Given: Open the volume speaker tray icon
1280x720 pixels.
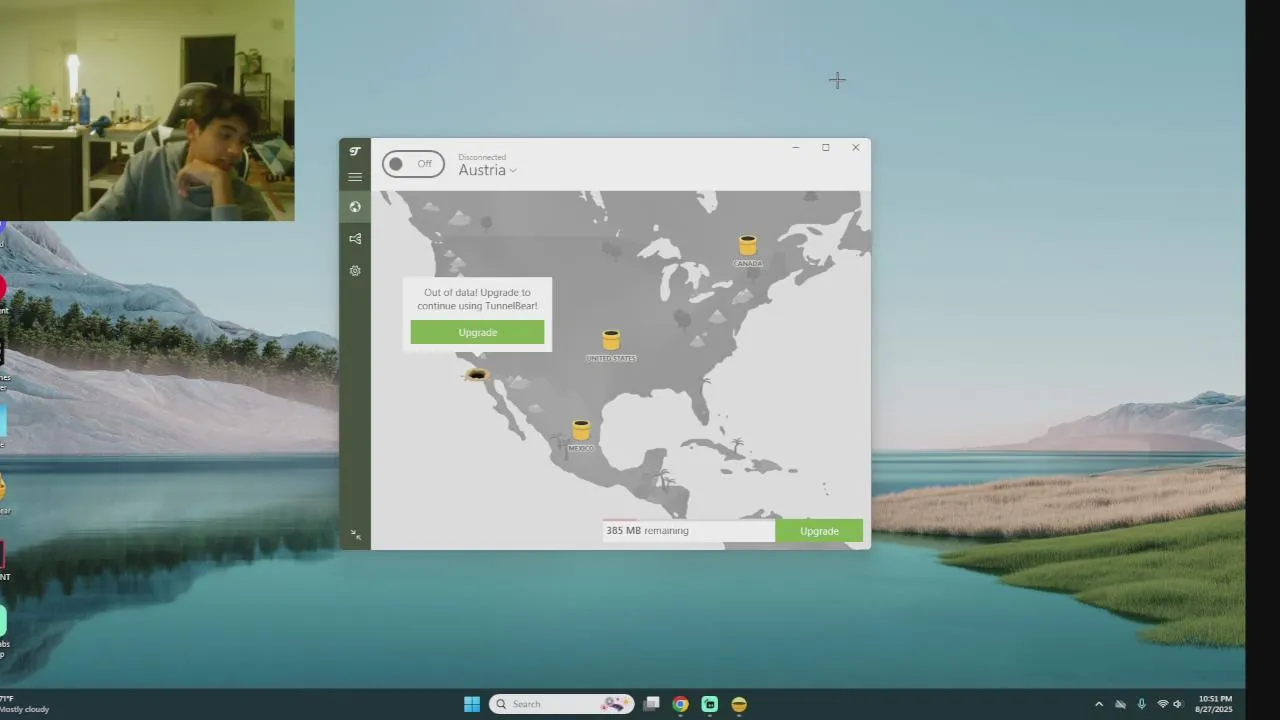Looking at the screenshot, I should point(1178,704).
